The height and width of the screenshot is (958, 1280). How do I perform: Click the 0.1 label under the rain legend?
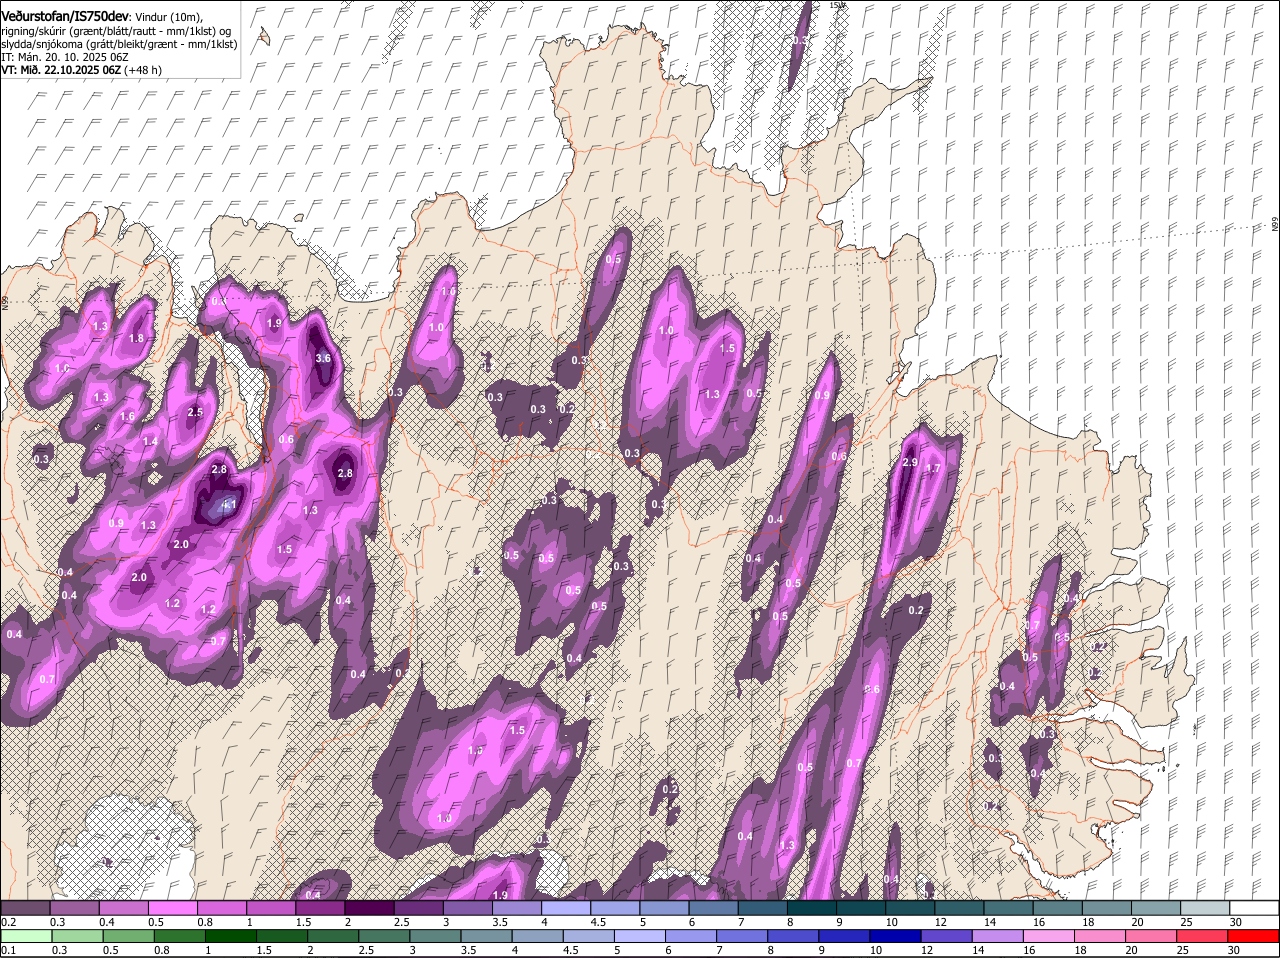(x=8, y=950)
